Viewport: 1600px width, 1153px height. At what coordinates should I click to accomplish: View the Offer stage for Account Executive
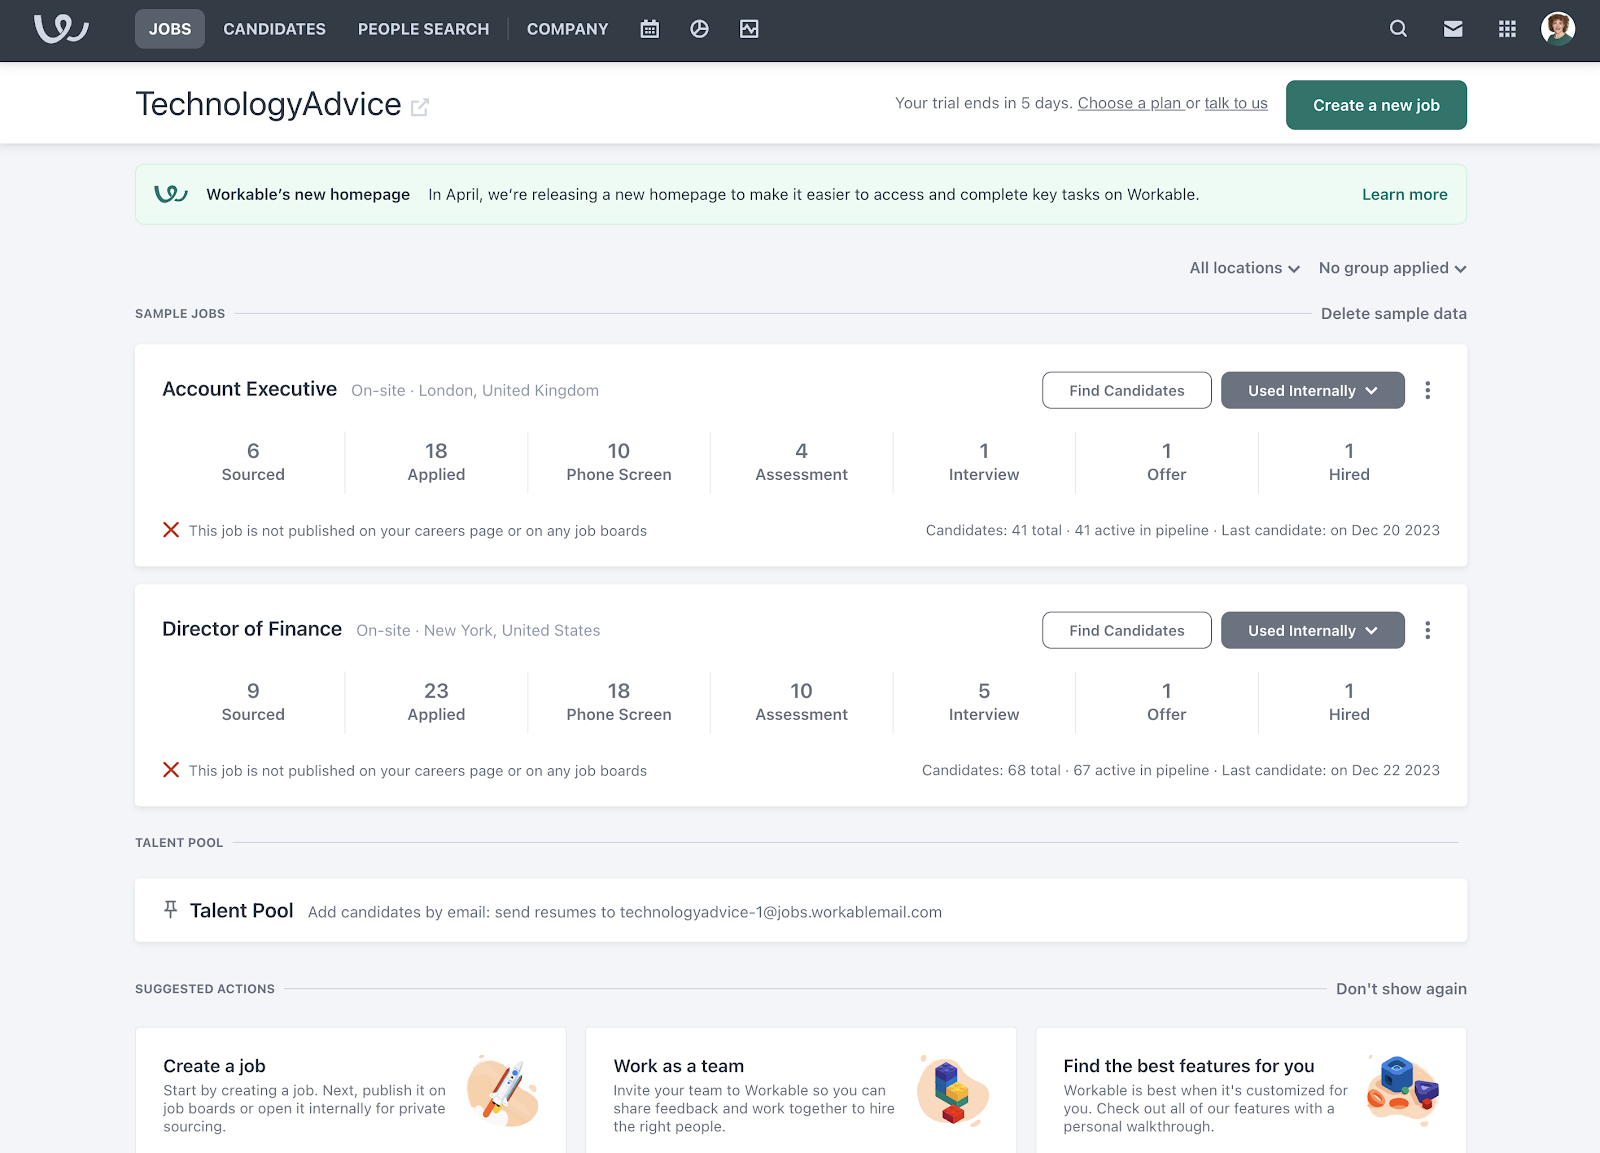tap(1167, 462)
